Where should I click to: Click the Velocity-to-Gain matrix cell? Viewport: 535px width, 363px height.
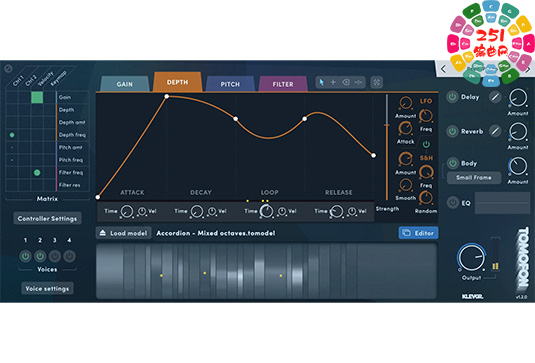point(37,97)
